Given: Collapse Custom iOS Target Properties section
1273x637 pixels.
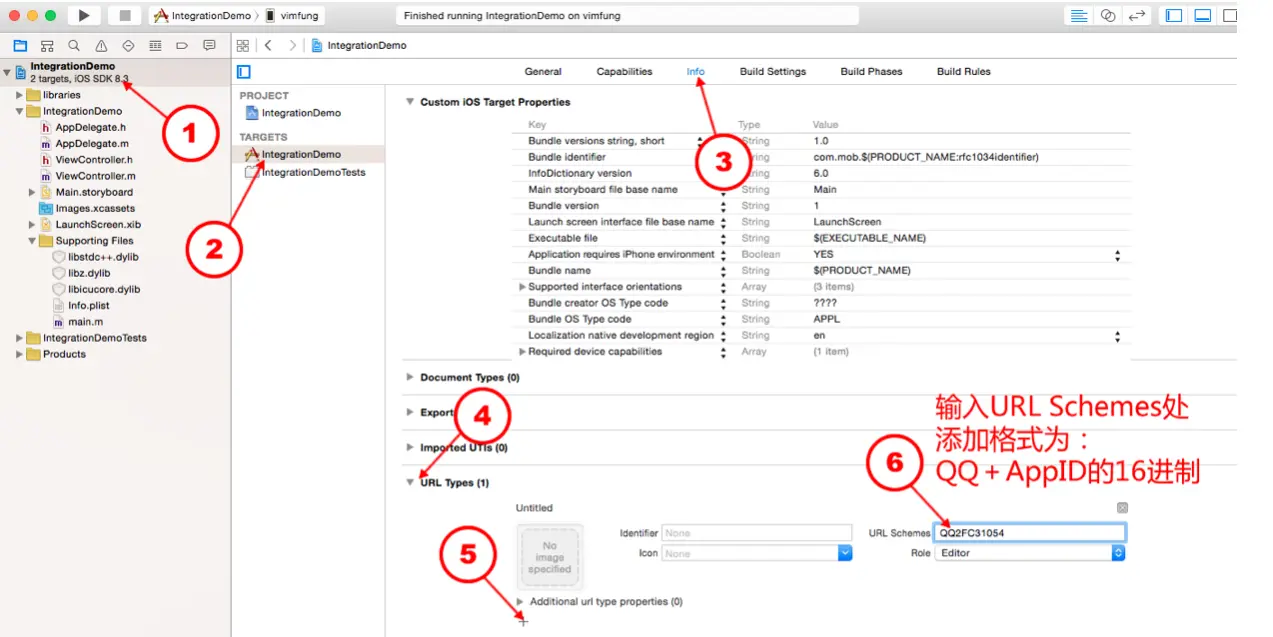Looking at the screenshot, I should pos(409,102).
